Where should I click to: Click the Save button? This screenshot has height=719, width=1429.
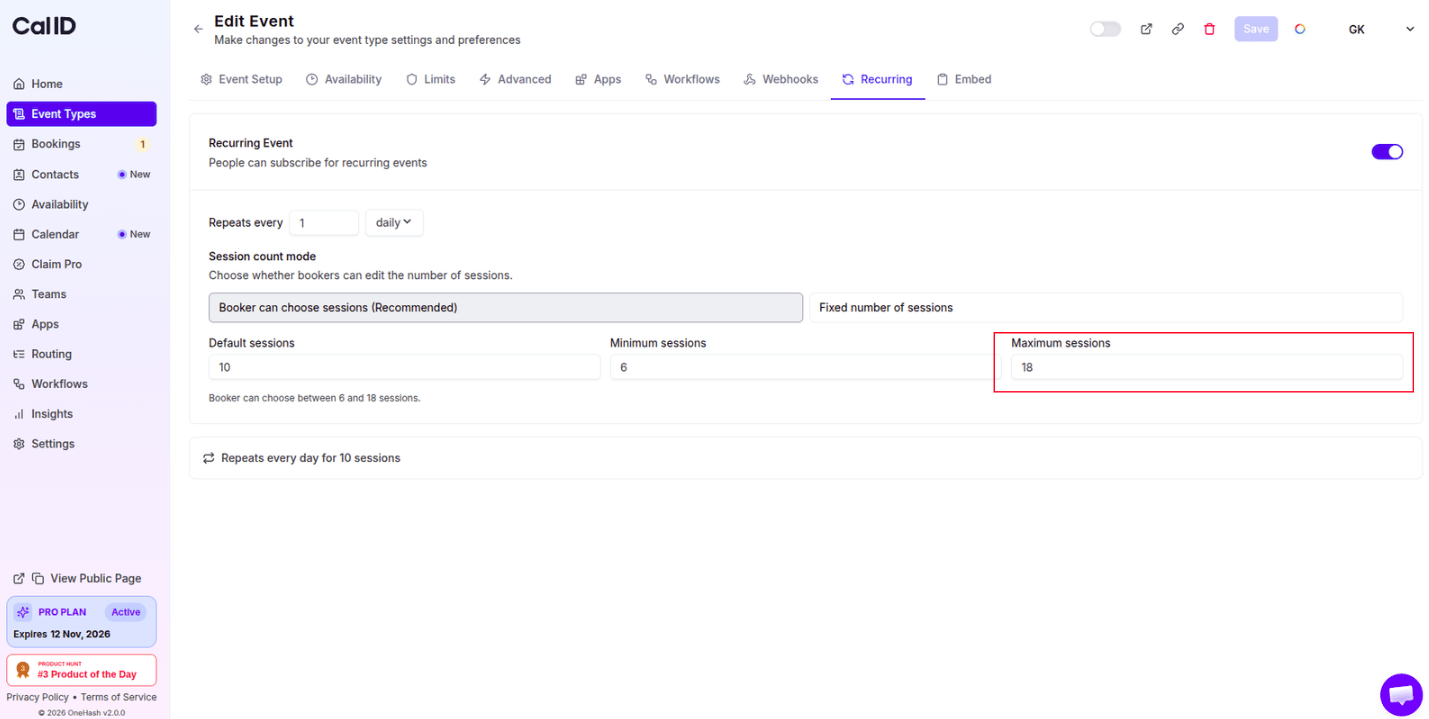click(1256, 29)
